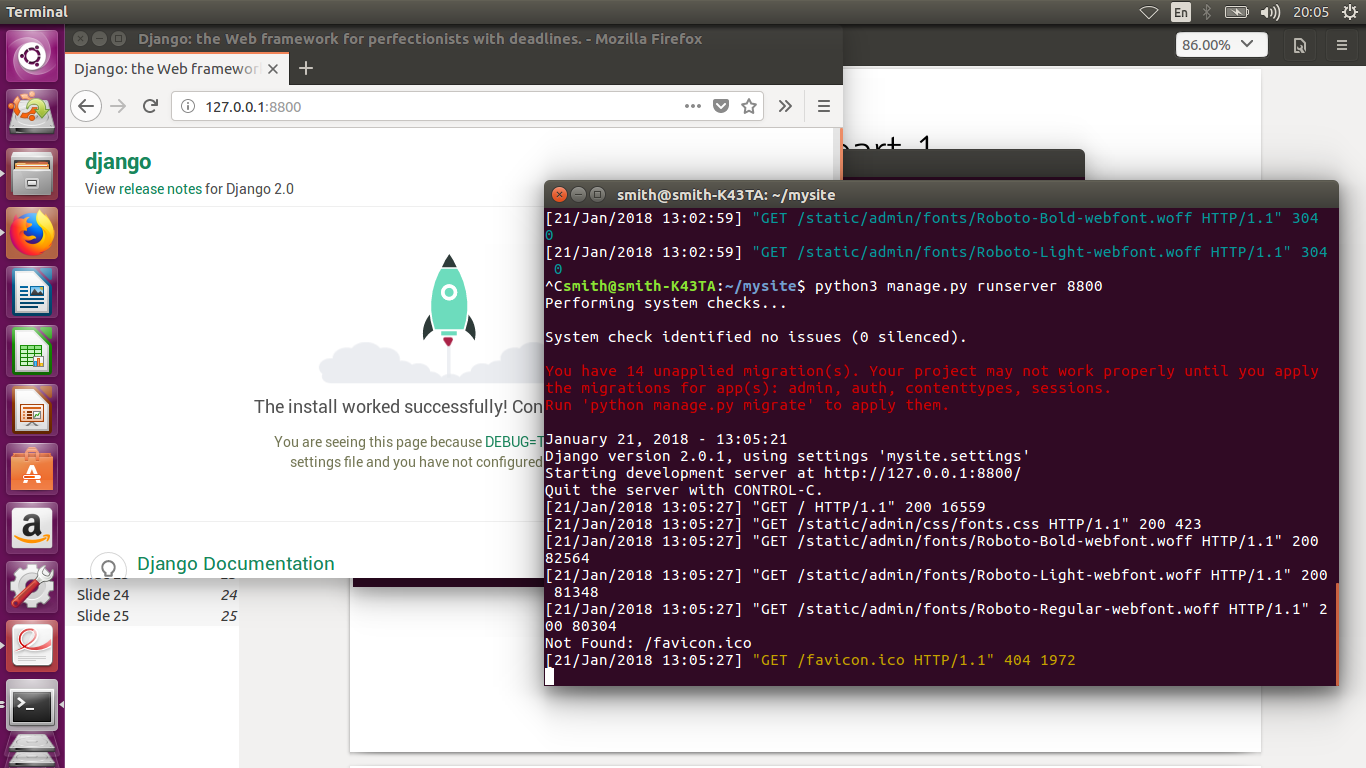The width and height of the screenshot is (1366, 768).
Task: Launch LibreOffice Impress from launcher
Action: [x=33, y=411]
